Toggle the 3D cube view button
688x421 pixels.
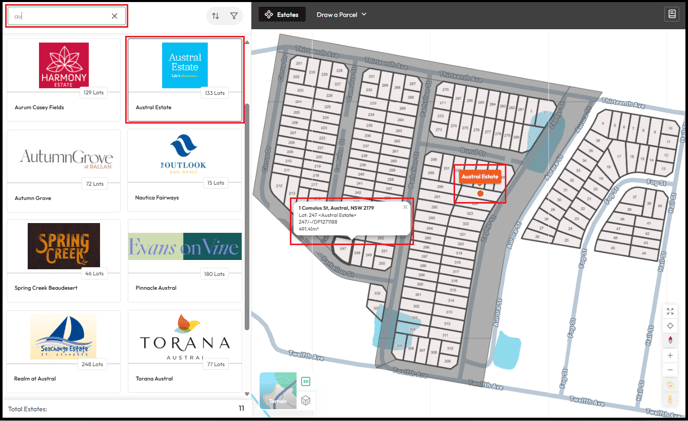306,400
